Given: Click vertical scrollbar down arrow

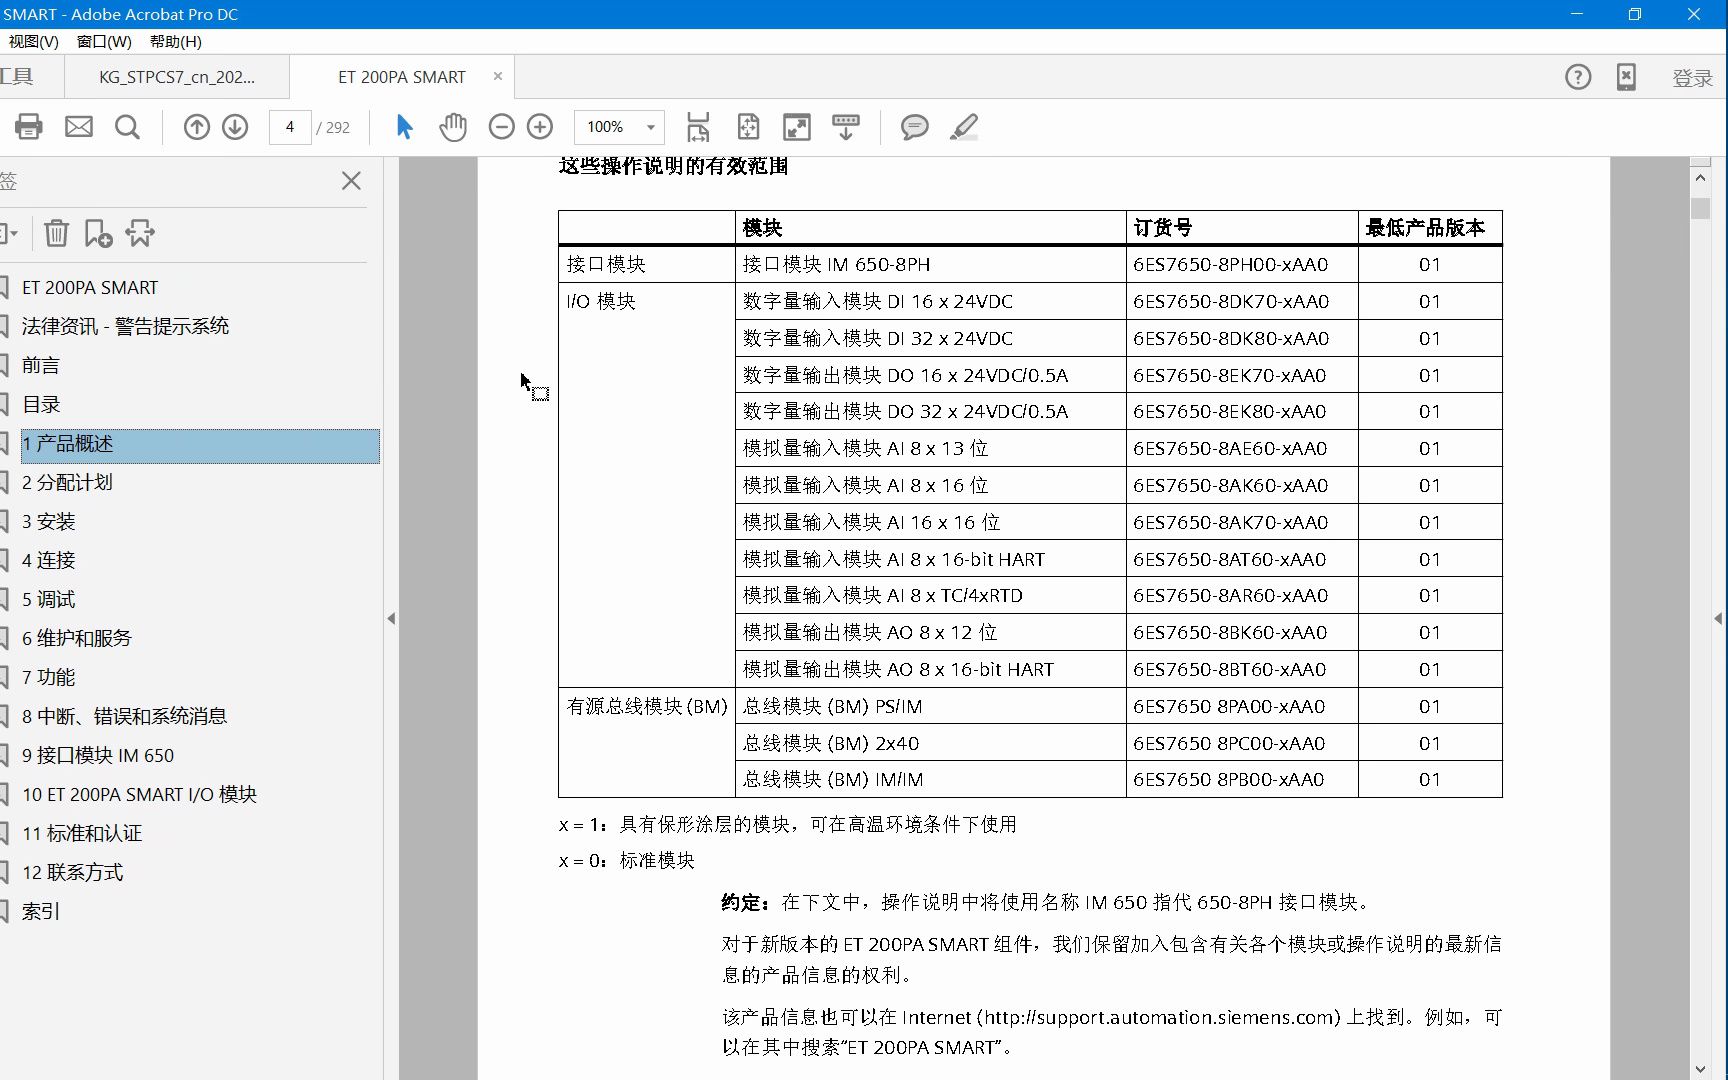Looking at the screenshot, I should (1700, 1069).
